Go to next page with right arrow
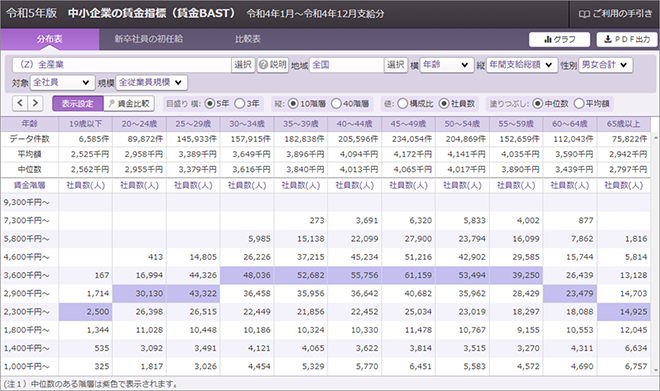The height and width of the screenshot is (391, 660). (35, 103)
